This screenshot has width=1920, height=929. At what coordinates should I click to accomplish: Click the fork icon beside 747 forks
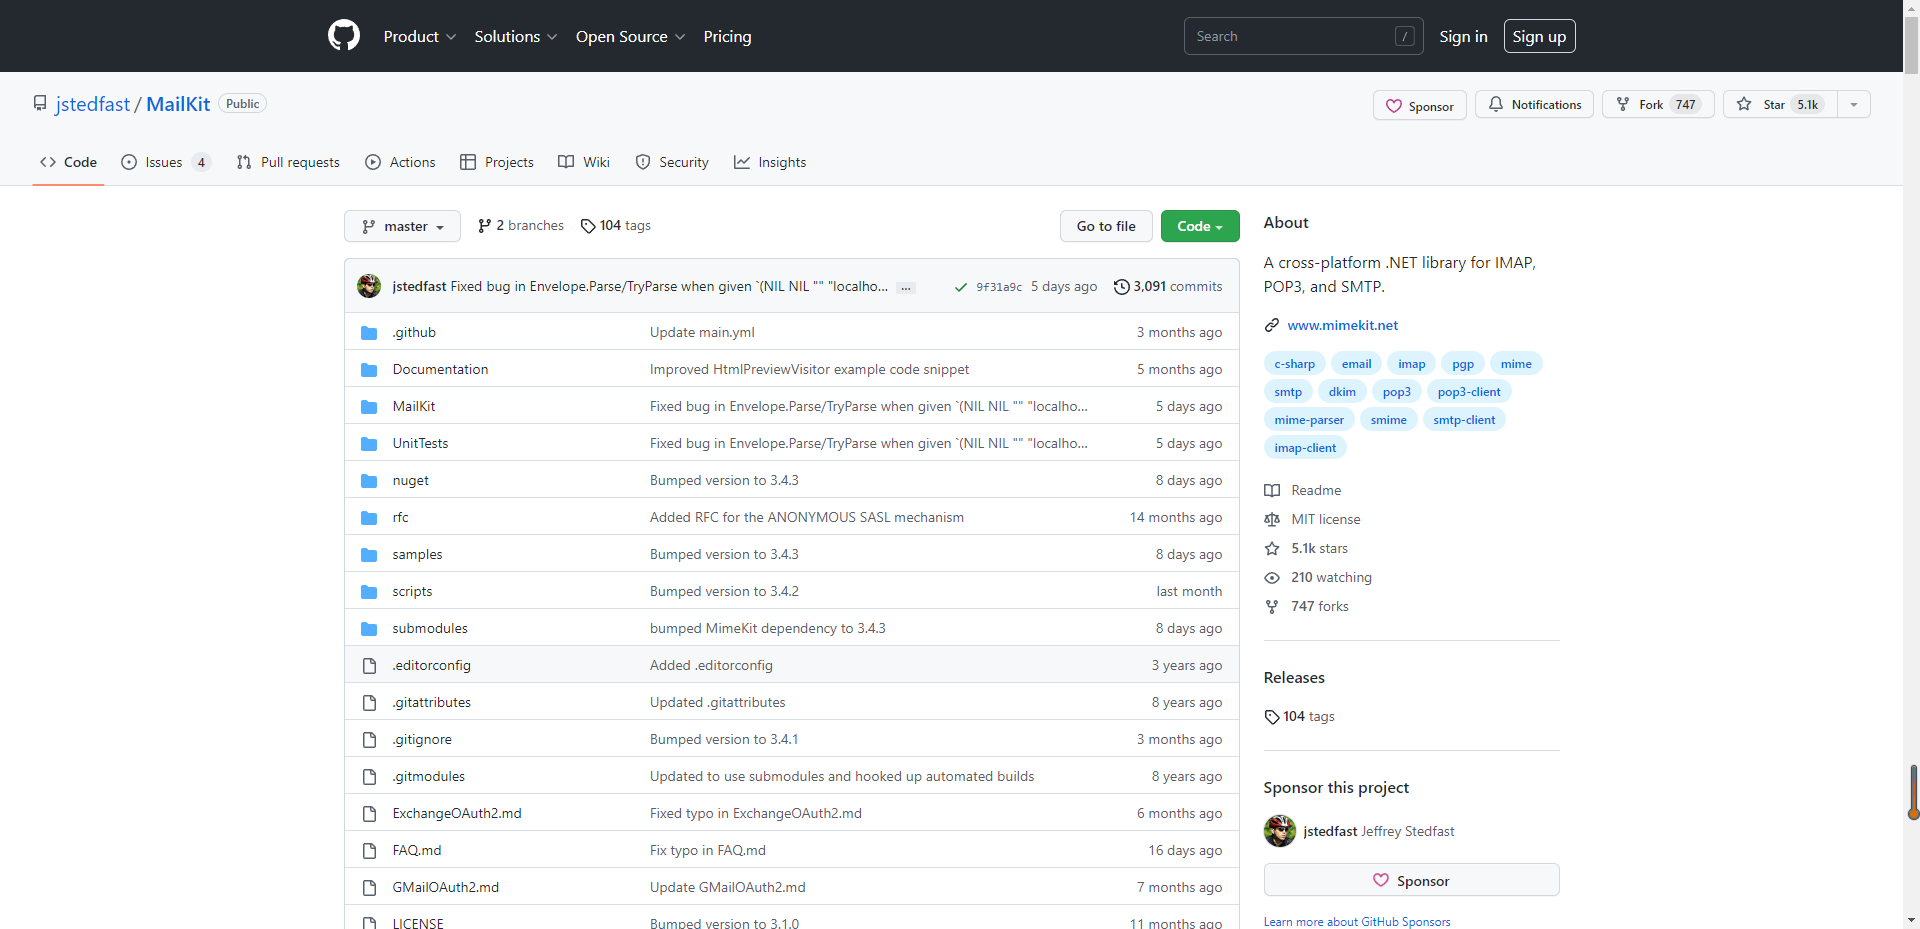tap(1272, 606)
